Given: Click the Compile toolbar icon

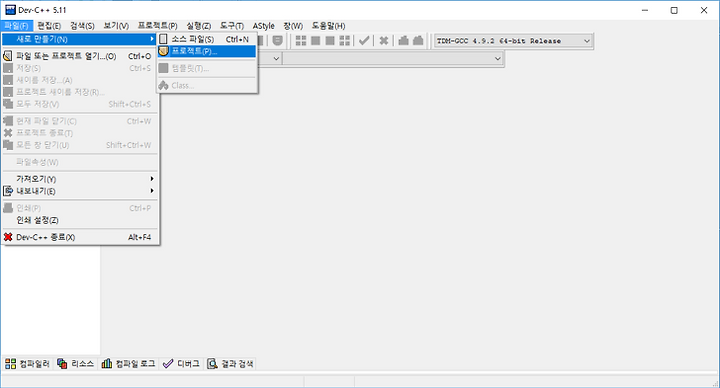Looking at the screenshot, I should point(301,41).
